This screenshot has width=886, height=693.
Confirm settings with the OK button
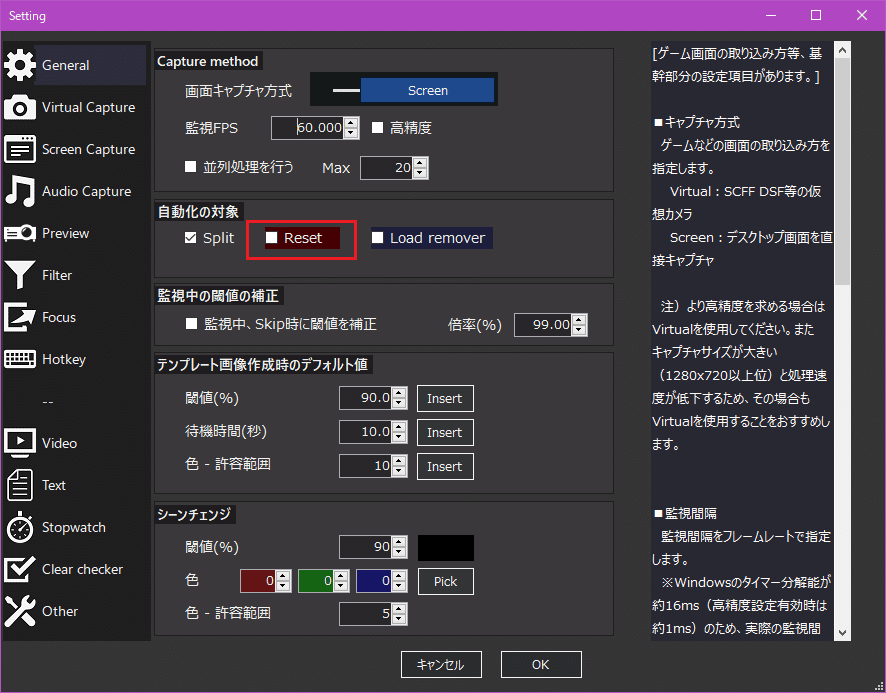540,664
